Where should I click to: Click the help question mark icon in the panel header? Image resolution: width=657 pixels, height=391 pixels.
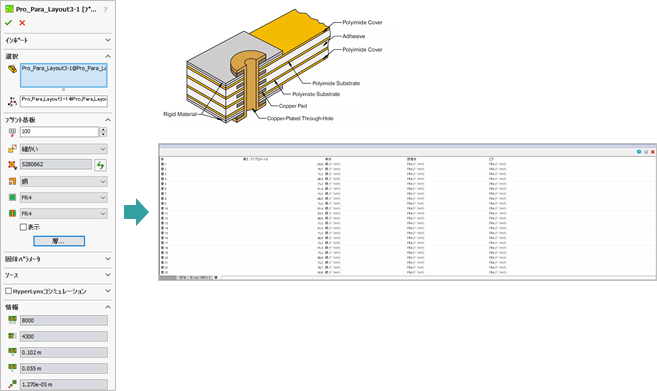point(105,9)
